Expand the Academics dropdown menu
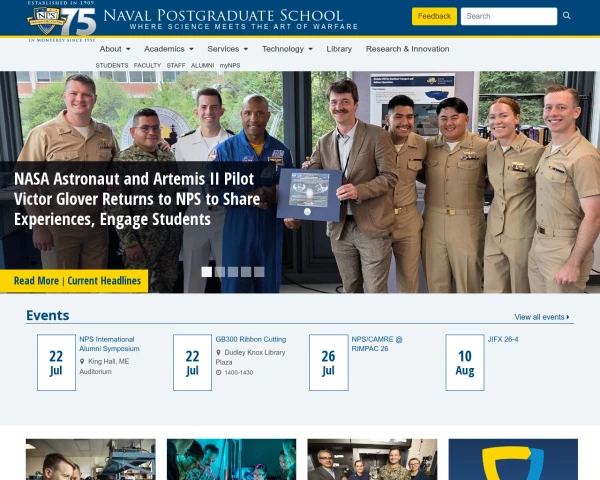Viewport: 600px width, 480px height. coord(169,49)
